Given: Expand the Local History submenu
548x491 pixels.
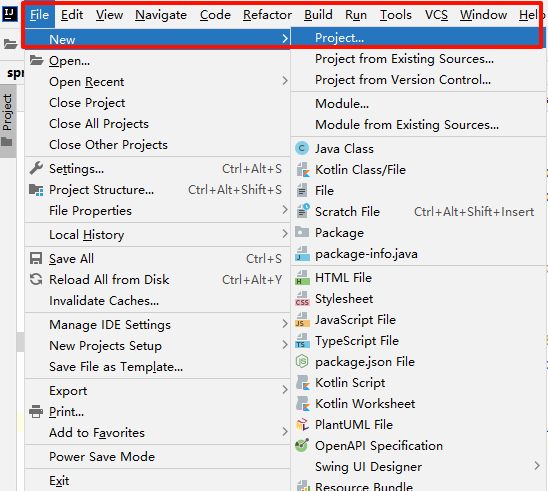Looking at the screenshot, I should tap(285, 234).
